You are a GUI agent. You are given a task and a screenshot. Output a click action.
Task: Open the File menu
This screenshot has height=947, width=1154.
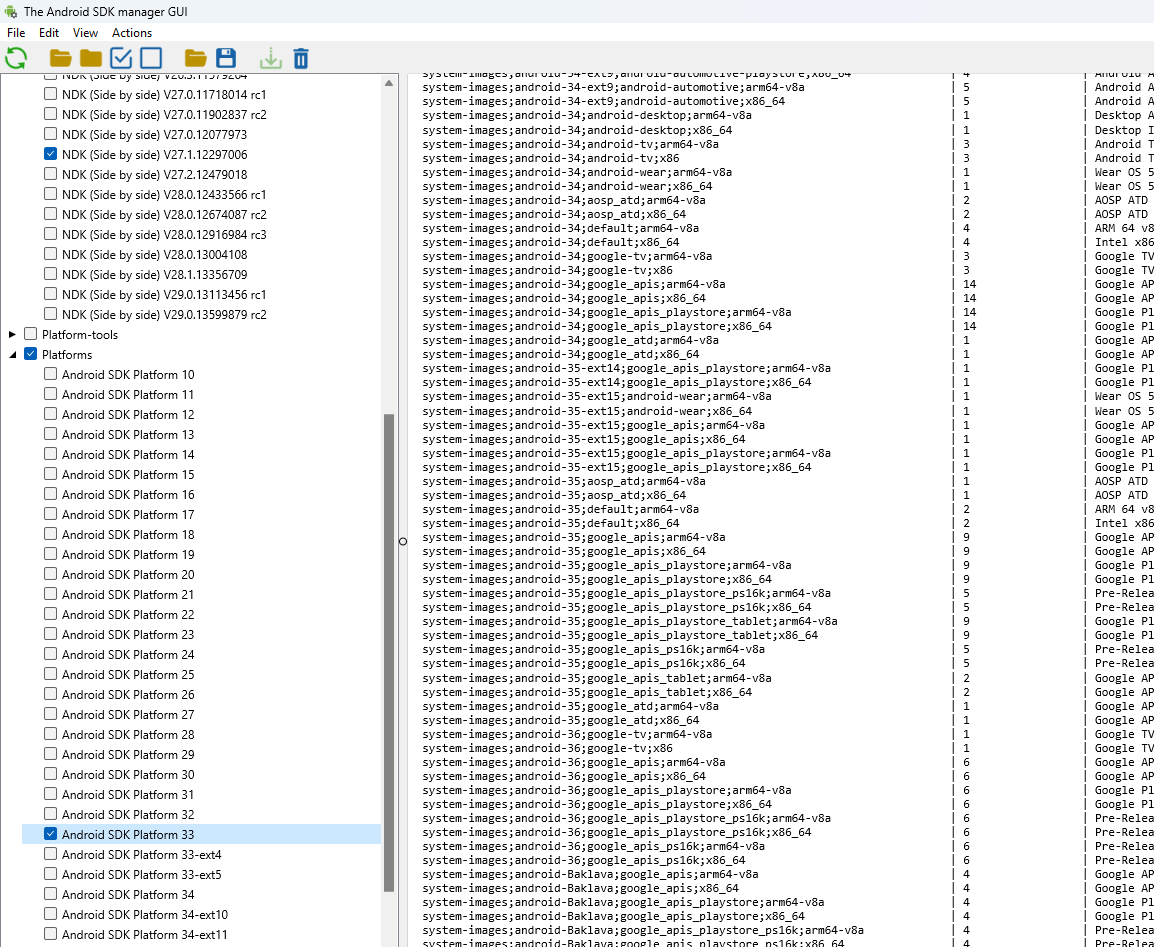coord(16,32)
